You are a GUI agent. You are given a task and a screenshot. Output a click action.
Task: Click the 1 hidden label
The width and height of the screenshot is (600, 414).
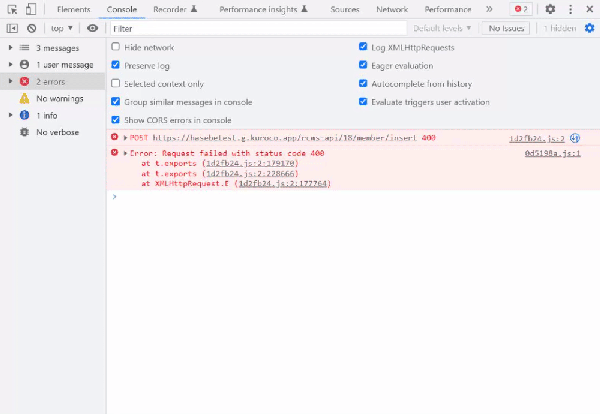560,28
